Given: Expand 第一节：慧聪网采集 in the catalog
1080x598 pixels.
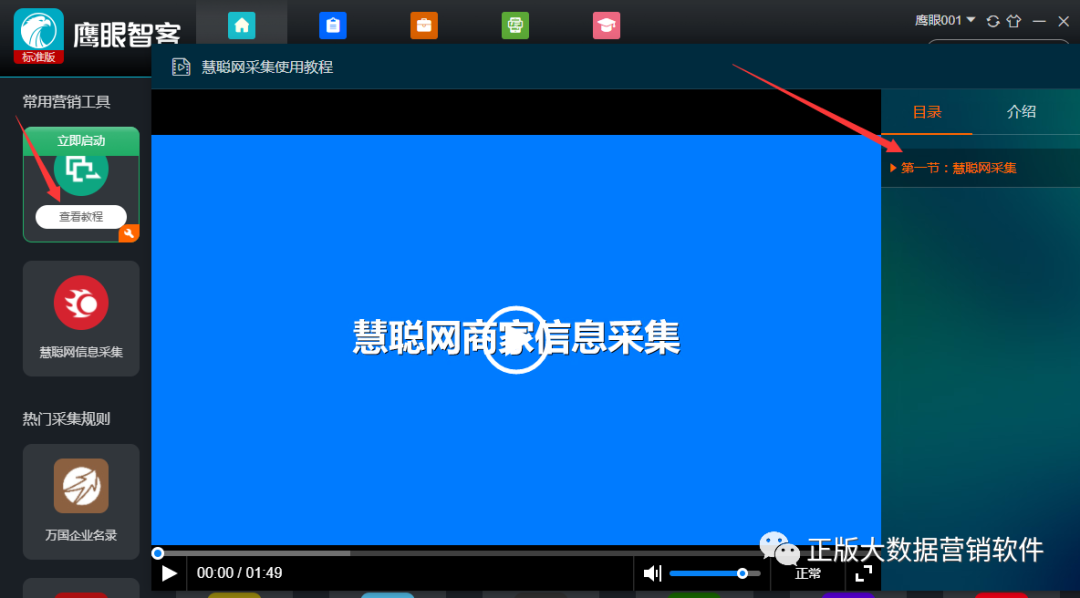Looking at the screenshot, I should 960,168.
